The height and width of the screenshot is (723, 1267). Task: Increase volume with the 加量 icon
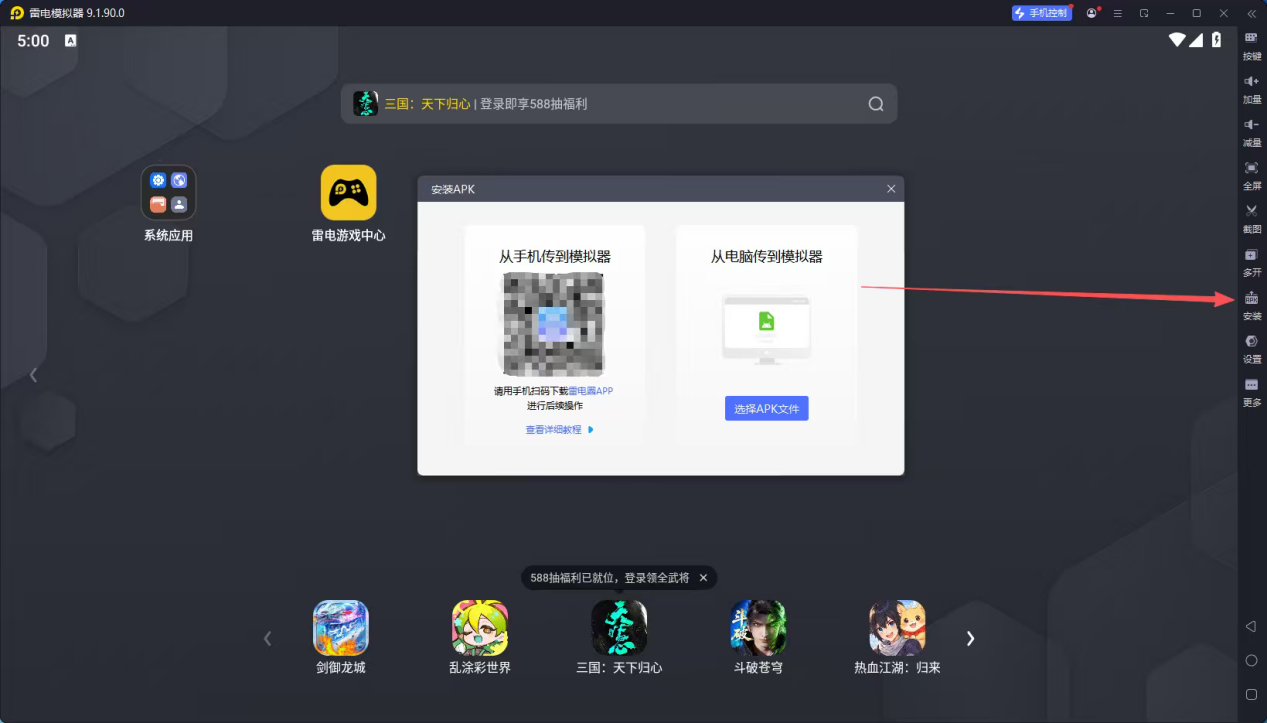1251,88
